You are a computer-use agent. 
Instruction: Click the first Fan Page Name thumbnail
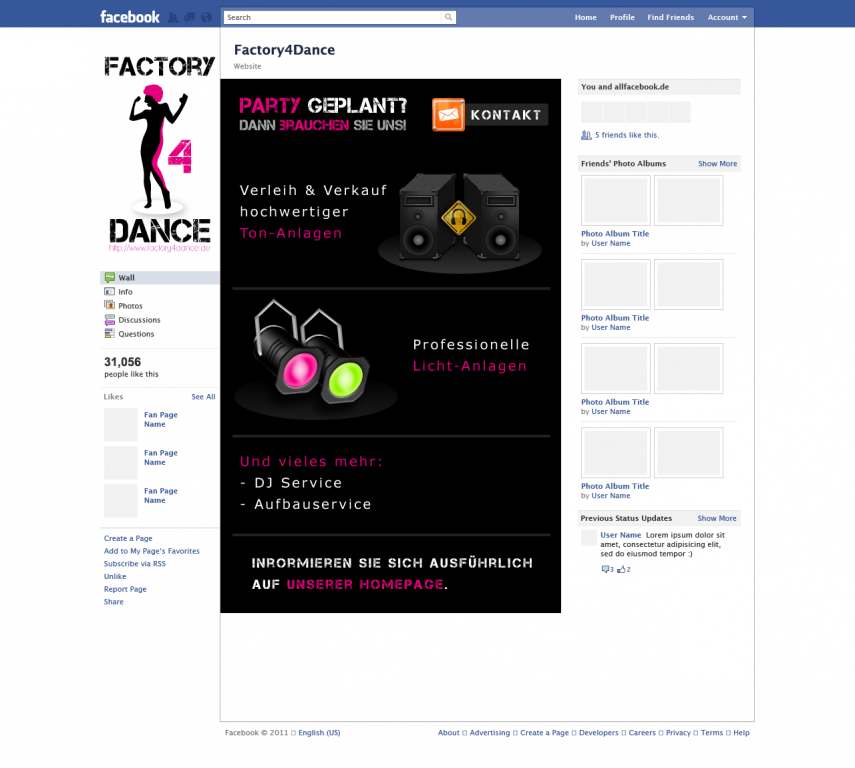click(121, 424)
